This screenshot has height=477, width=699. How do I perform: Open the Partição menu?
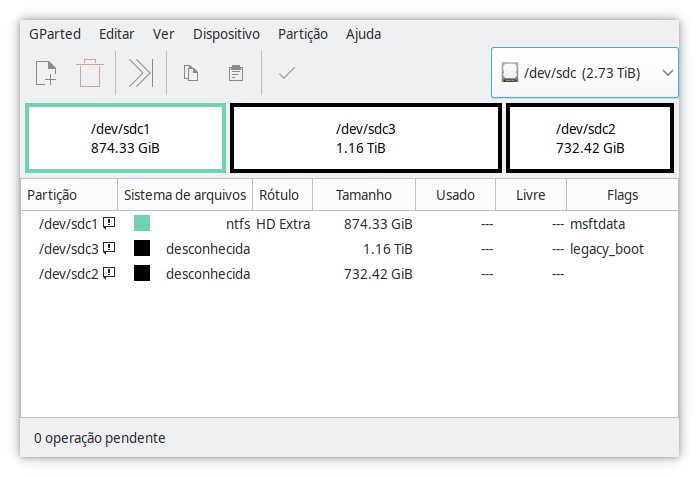pyautogui.click(x=303, y=34)
